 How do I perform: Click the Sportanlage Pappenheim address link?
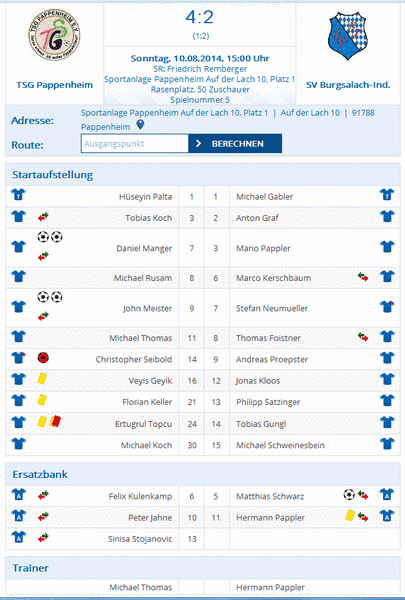(x=174, y=113)
